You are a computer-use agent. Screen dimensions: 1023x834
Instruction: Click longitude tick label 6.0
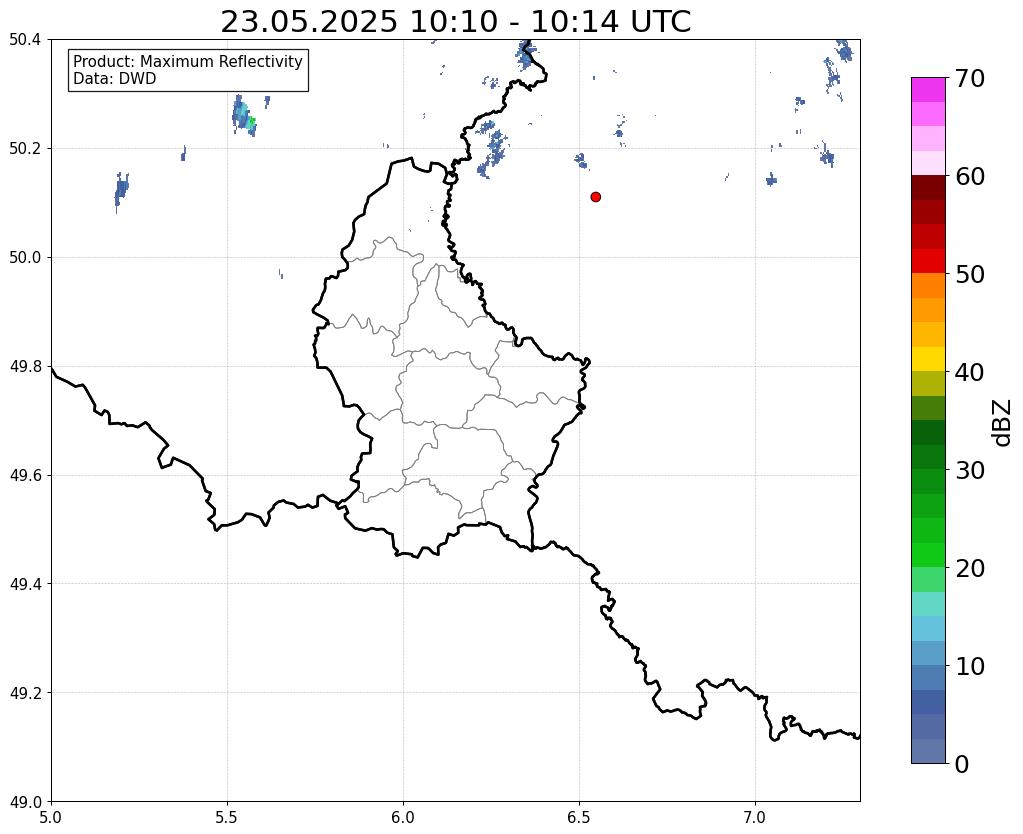[x=403, y=817]
